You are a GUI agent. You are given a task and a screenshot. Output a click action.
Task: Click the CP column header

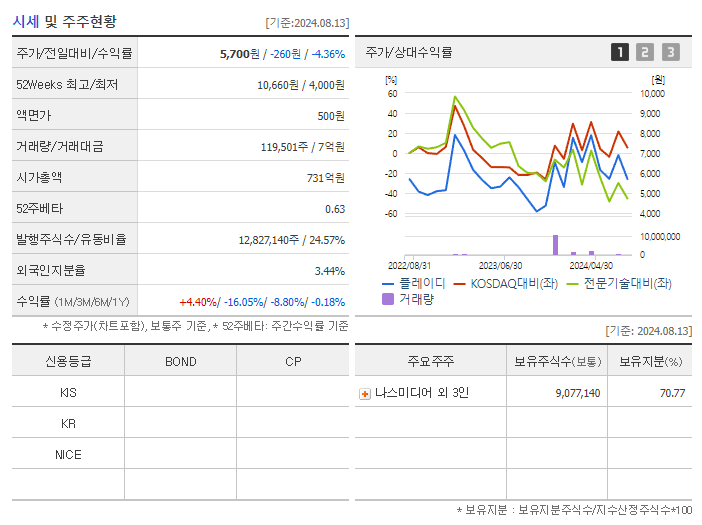pos(293,362)
